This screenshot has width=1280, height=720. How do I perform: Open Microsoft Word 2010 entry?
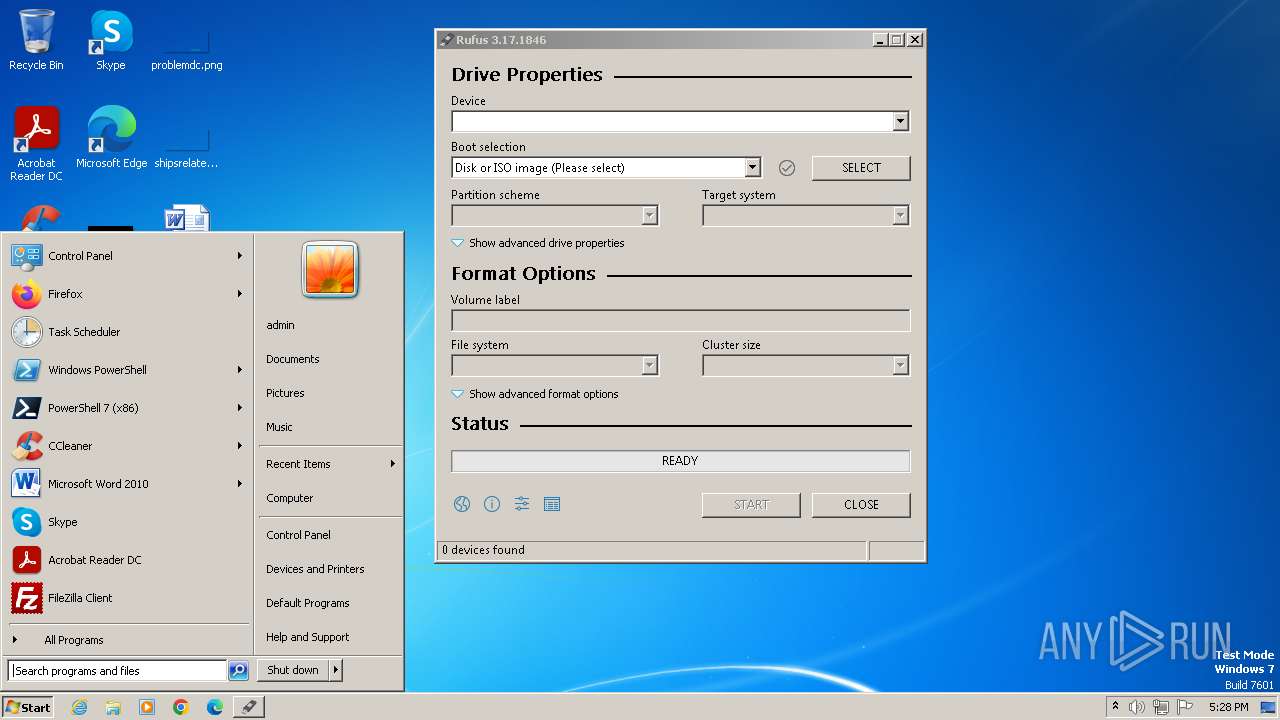pos(128,484)
